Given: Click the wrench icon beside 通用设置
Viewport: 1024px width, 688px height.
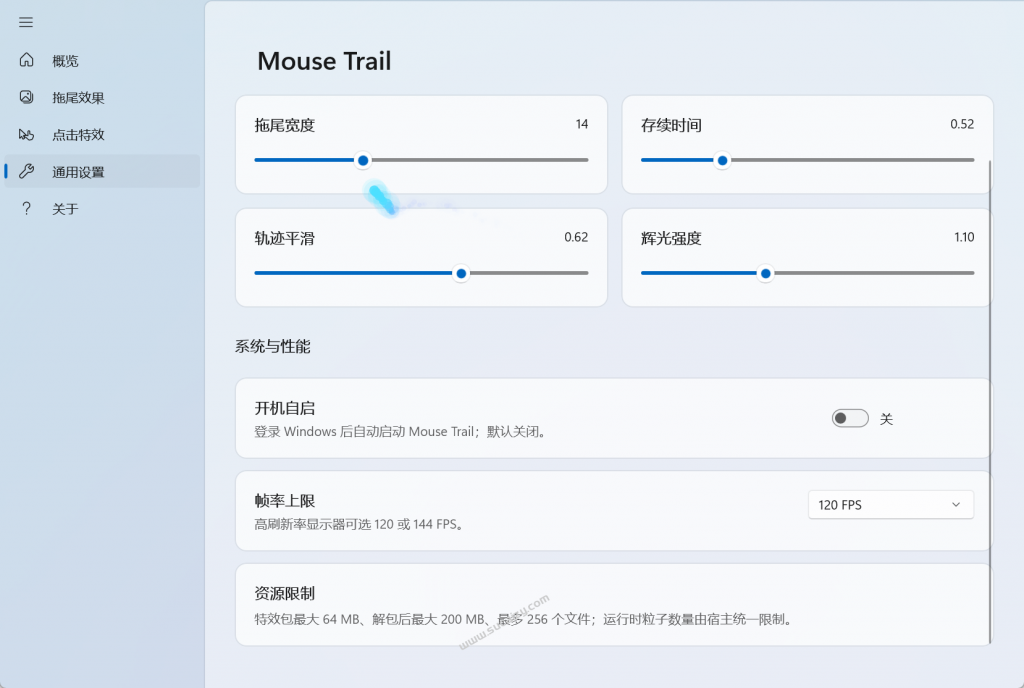Looking at the screenshot, I should point(26,172).
